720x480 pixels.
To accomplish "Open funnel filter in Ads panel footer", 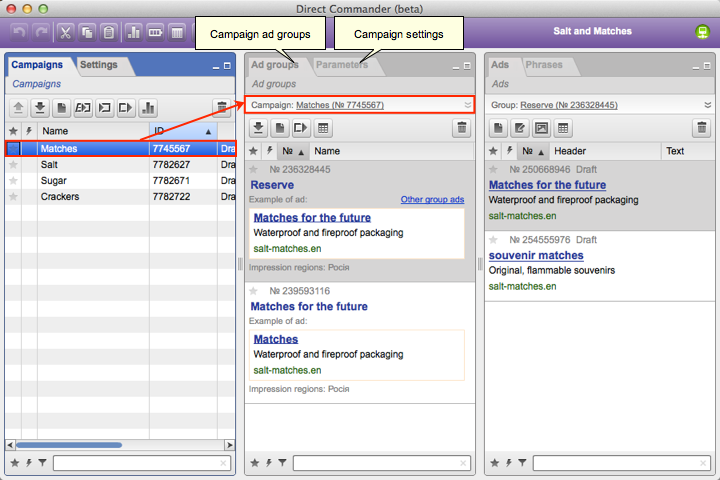I will (522, 463).
